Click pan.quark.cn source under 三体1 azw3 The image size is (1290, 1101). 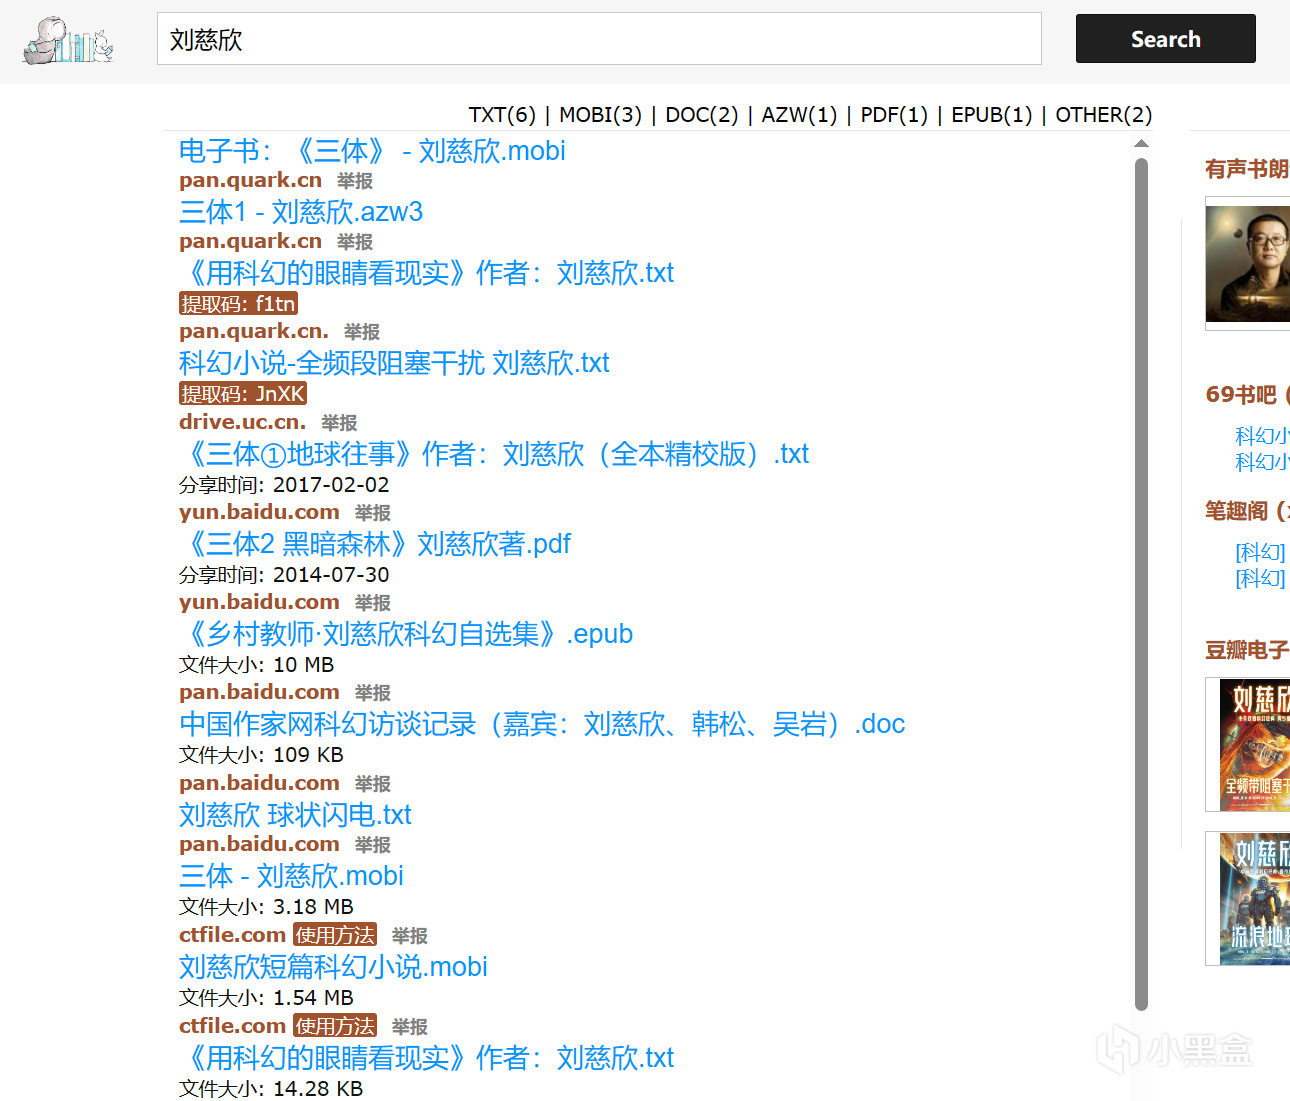tap(250, 241)
